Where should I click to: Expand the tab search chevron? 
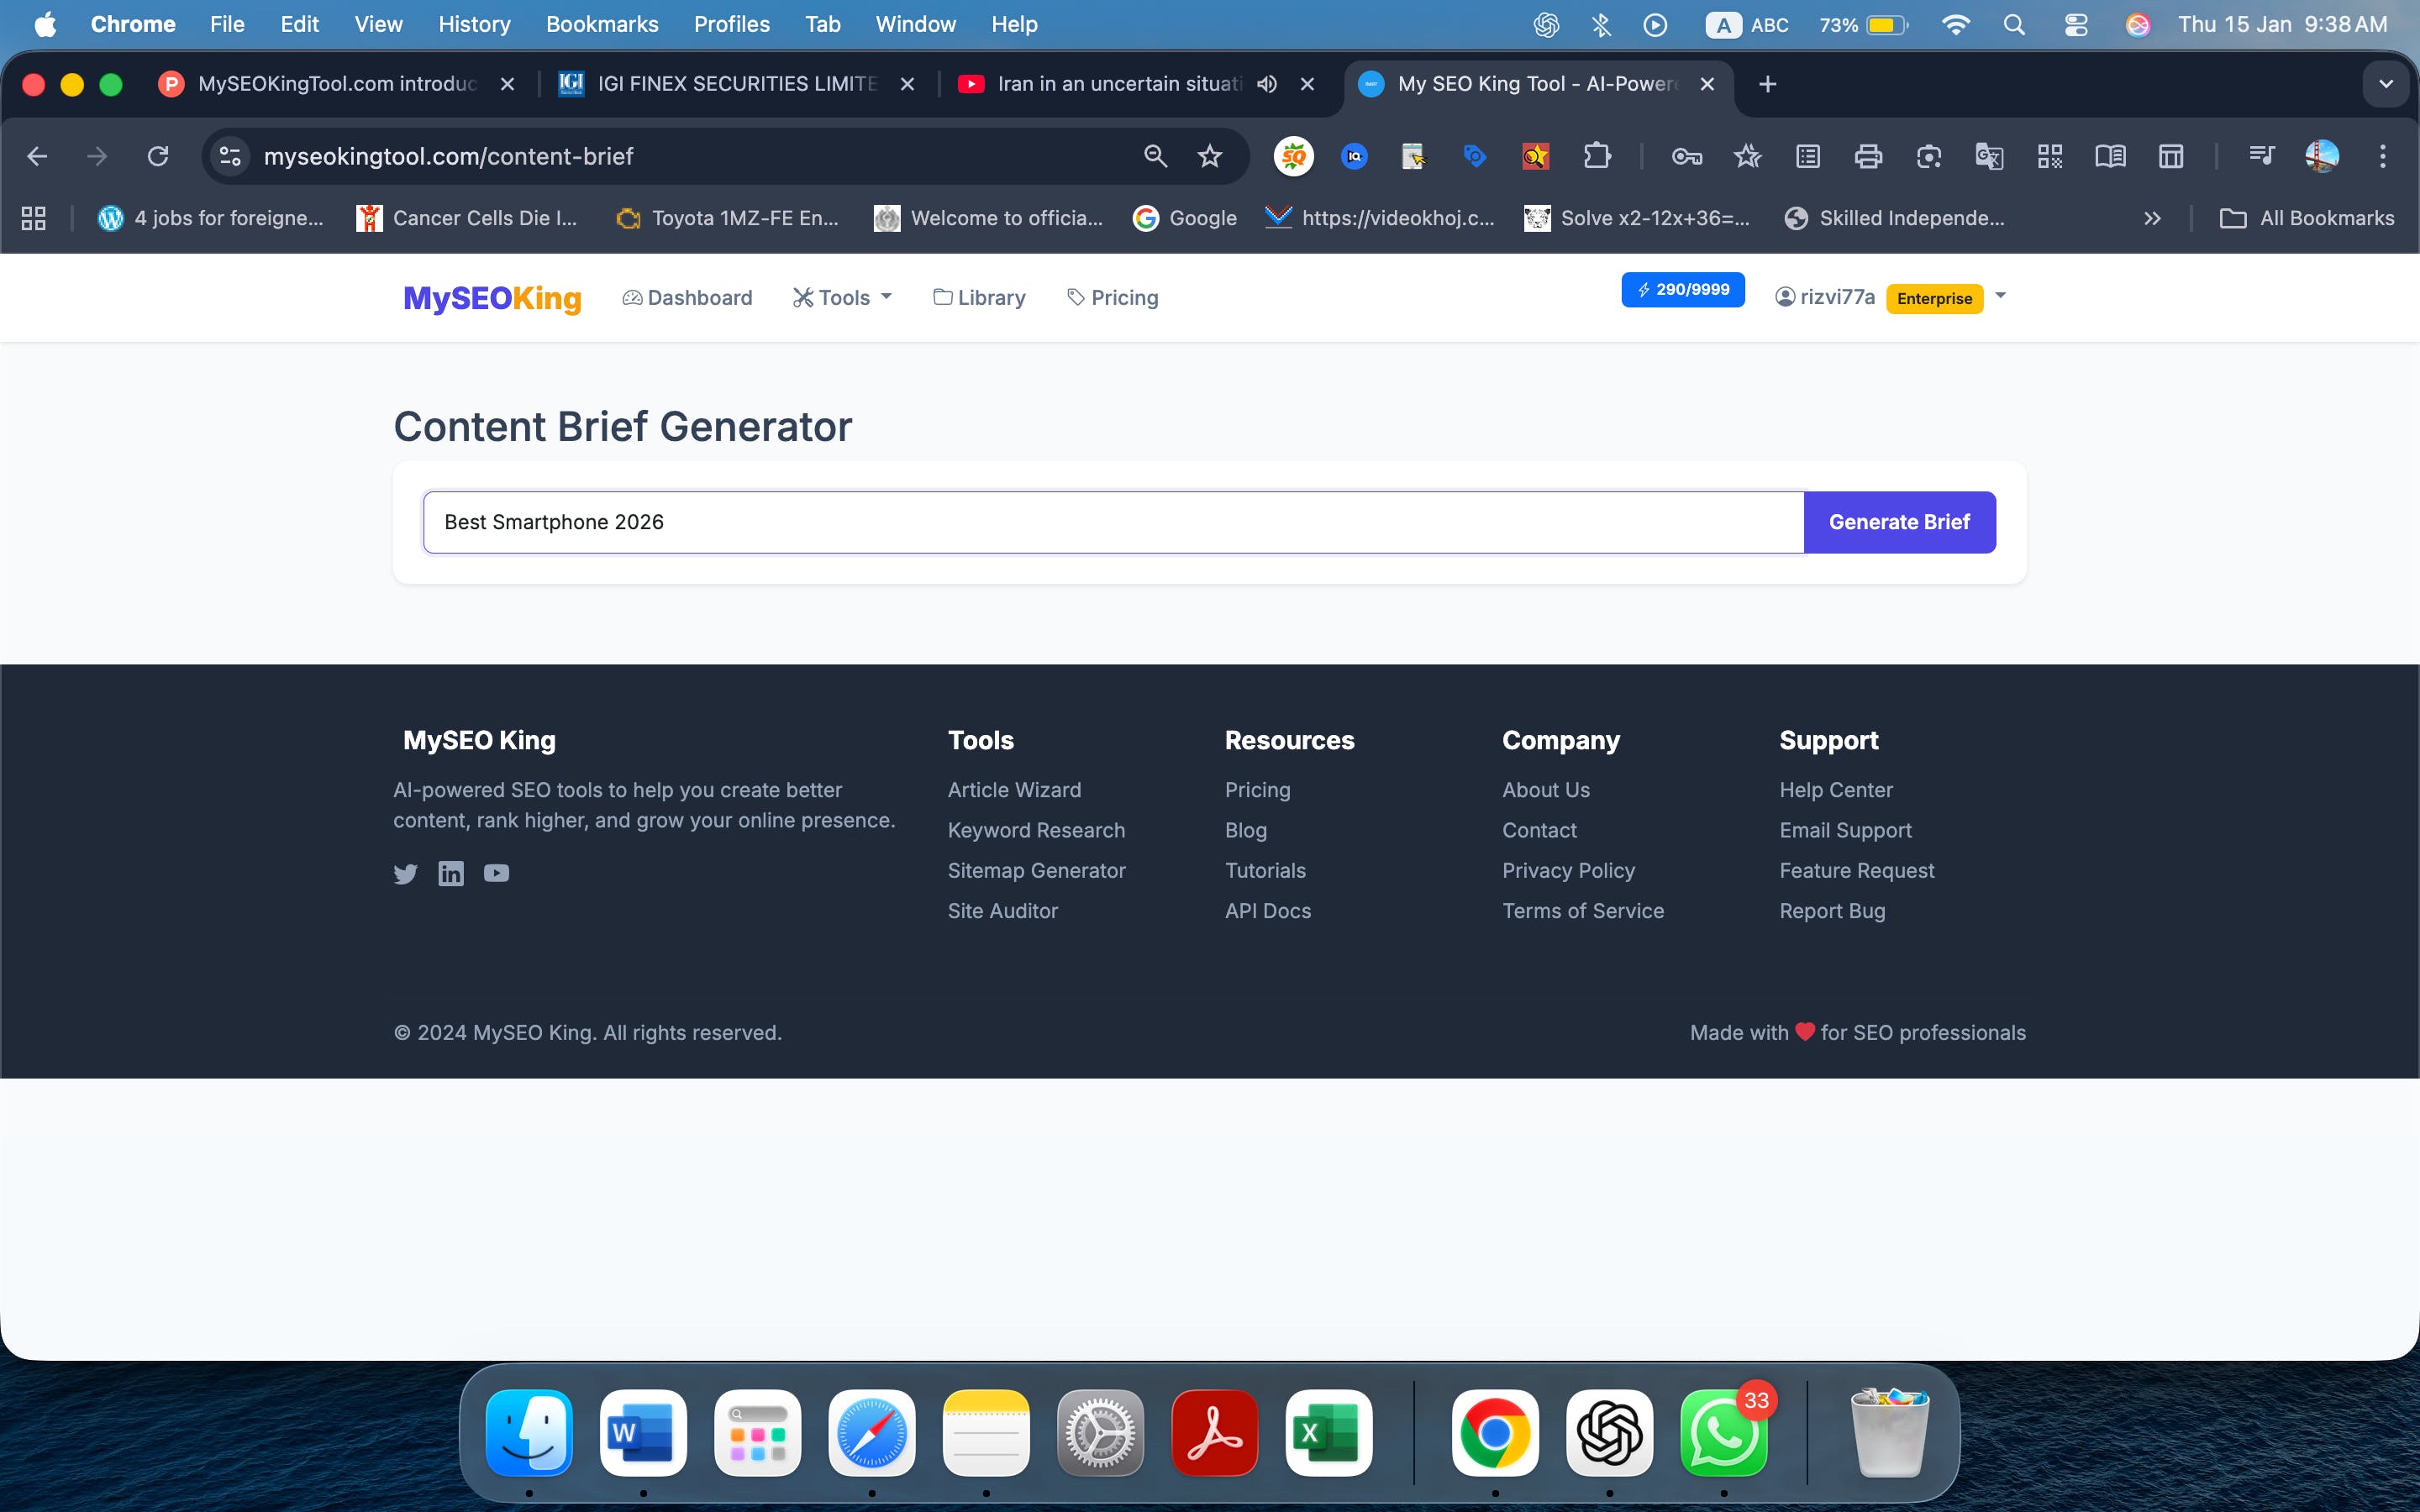click(x=2385, y=84)
